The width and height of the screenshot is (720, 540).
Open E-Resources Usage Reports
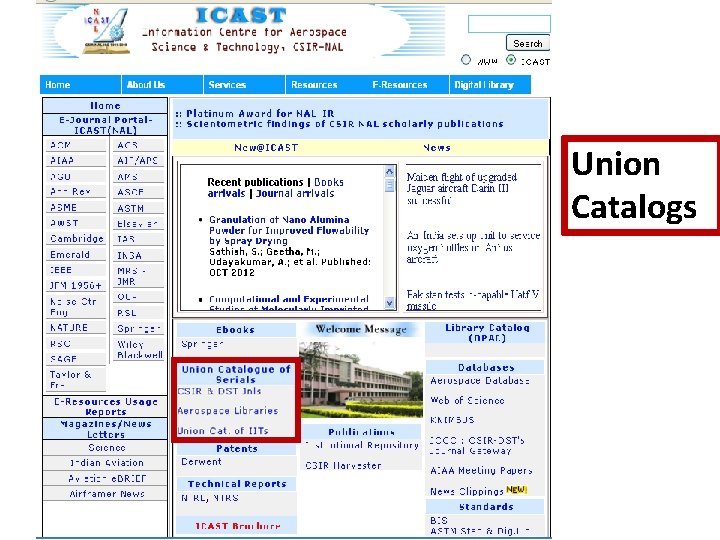pos(106,406)
